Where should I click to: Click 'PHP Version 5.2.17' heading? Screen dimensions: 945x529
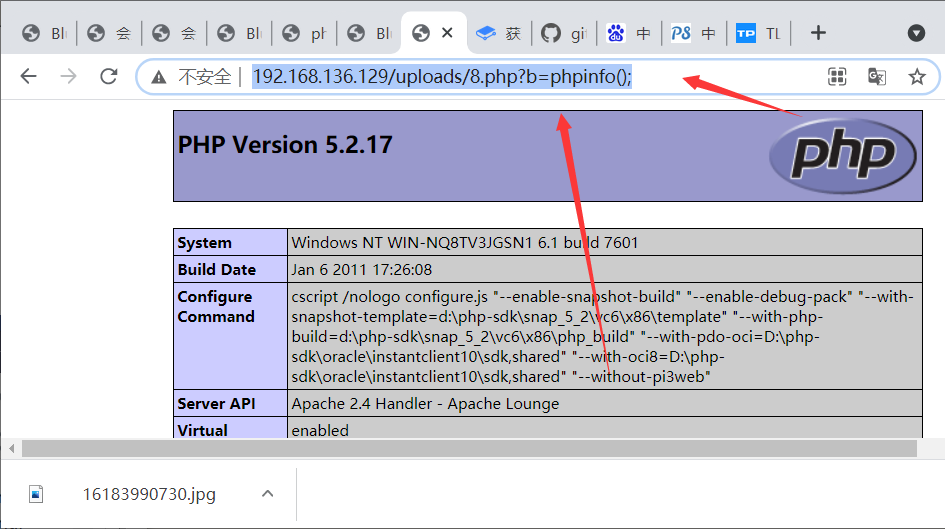tap(285, 145)
